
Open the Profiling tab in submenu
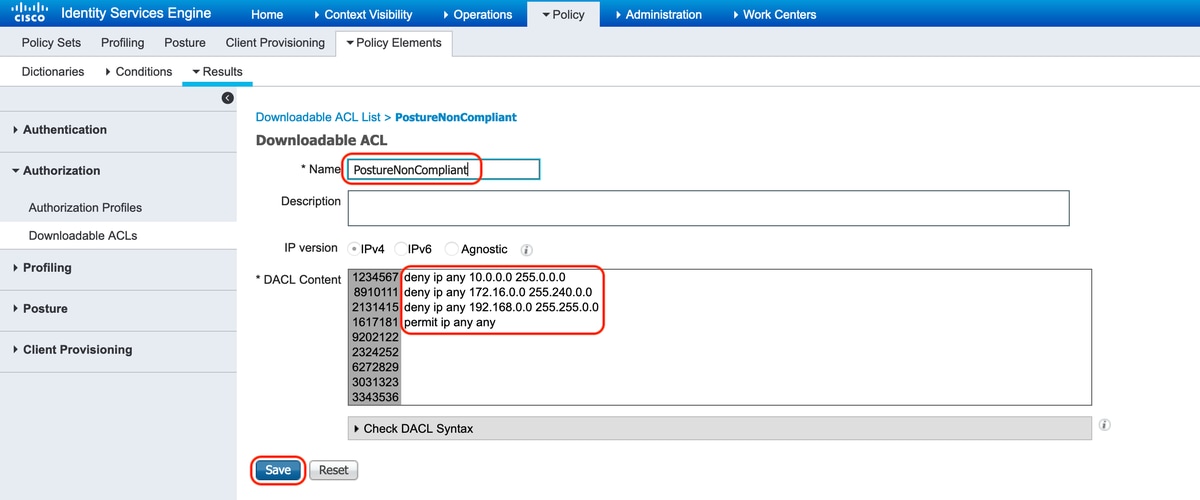[123, 43]
